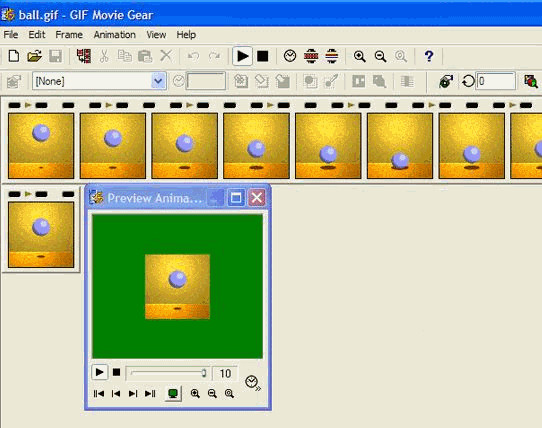Open Help with the question mark icon
Image resolution: width=542 pixels, height=428 pixels.
click(429, 56)
